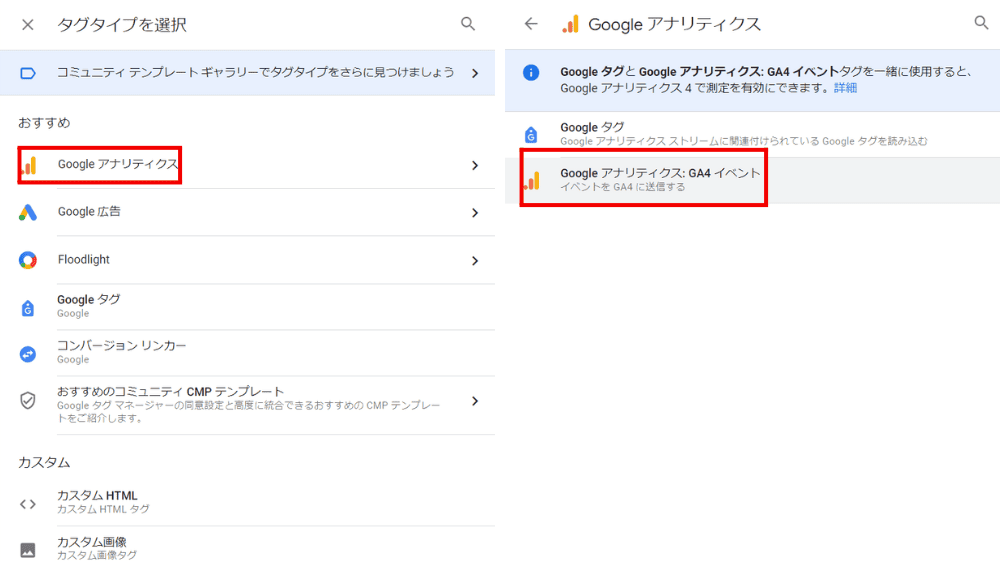Click the blue info icon in notice banner
The image size is (1000, 562).
(x=531, y=72)
